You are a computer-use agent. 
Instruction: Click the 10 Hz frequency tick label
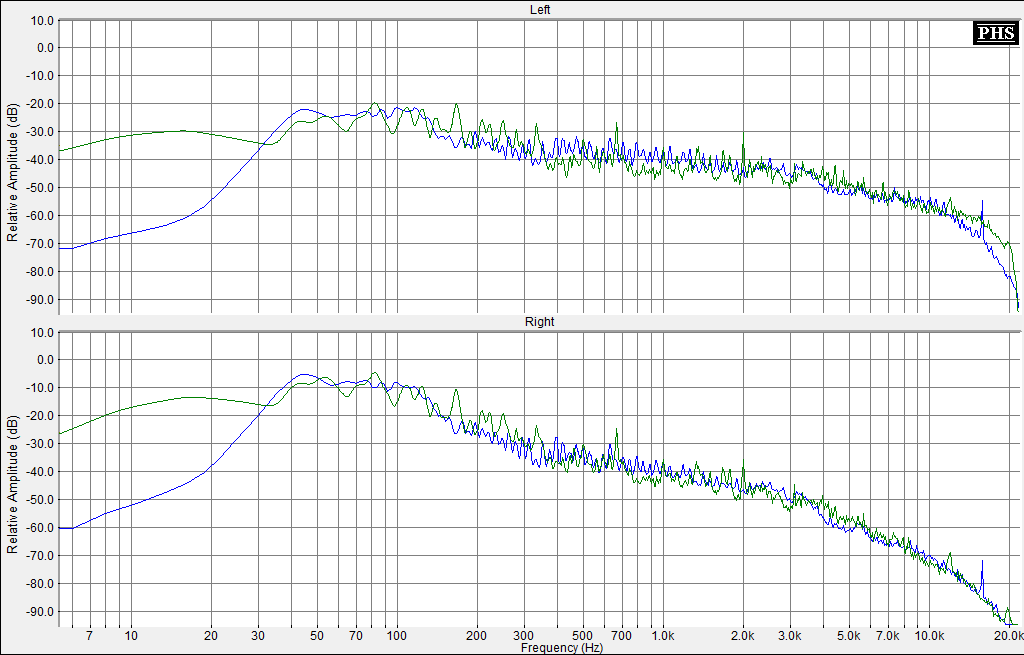131,636
